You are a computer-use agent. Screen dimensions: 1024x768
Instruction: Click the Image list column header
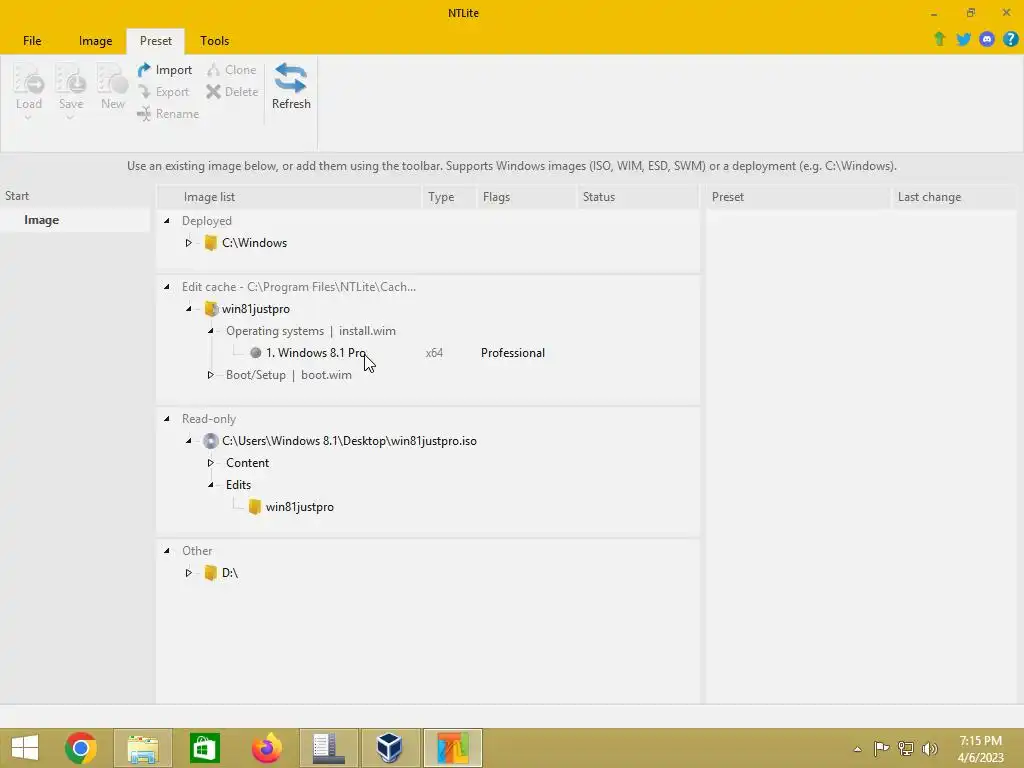coord(290,197)
